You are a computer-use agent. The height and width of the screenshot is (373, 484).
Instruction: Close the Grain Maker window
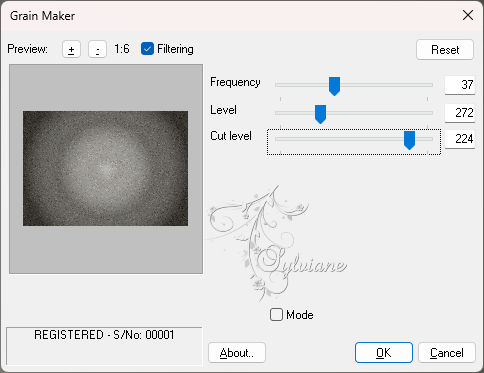pyautogui.click(x=468, y=15)
